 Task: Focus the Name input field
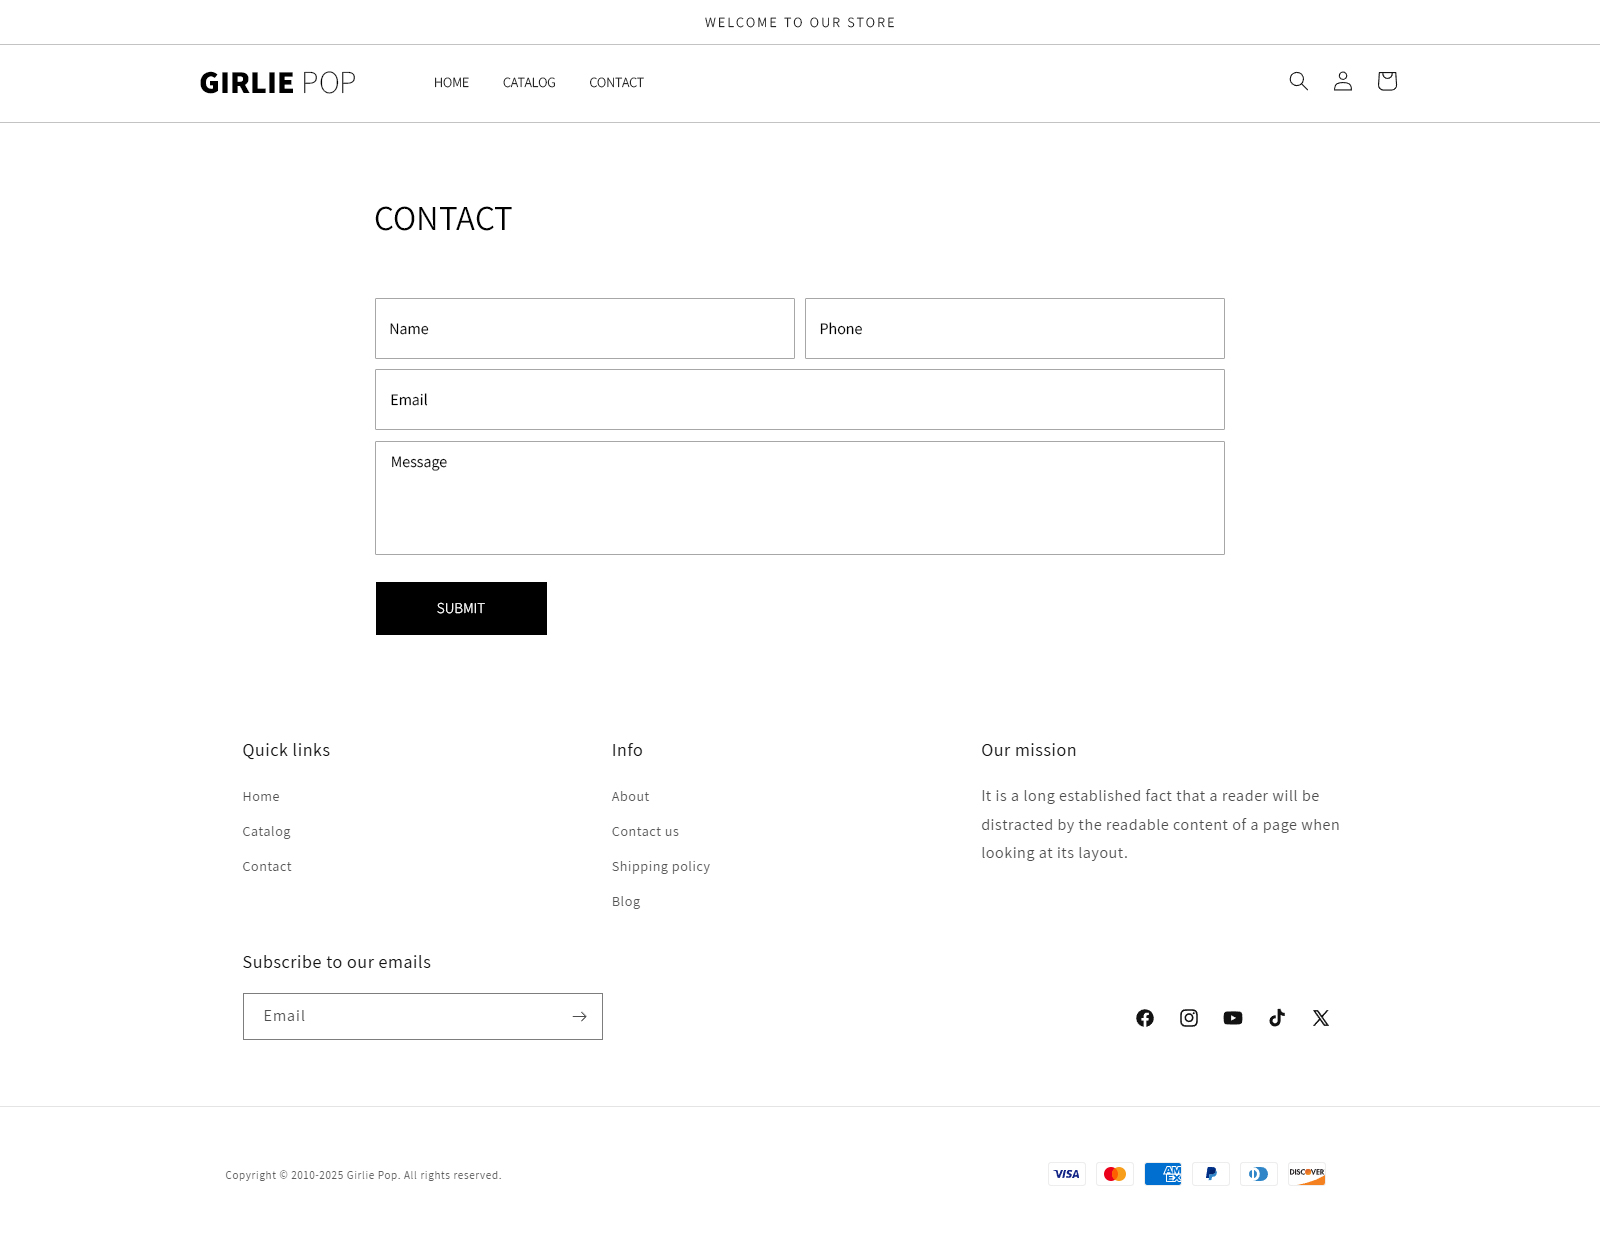[x=584, y=329]
